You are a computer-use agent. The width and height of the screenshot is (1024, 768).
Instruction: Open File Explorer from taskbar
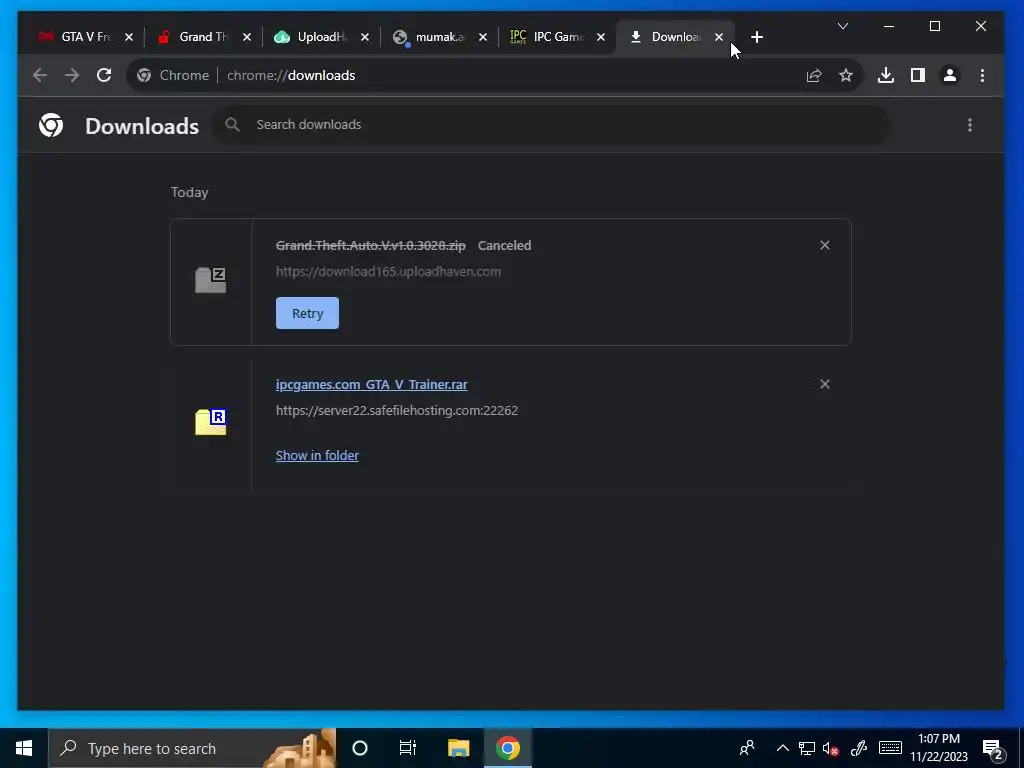coord(458,748)
